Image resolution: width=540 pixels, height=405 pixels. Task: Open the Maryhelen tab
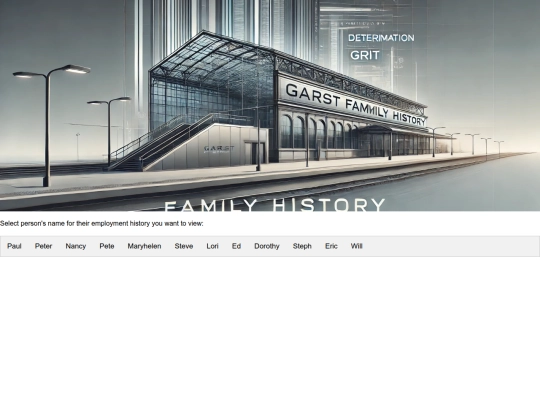[144, 246]
